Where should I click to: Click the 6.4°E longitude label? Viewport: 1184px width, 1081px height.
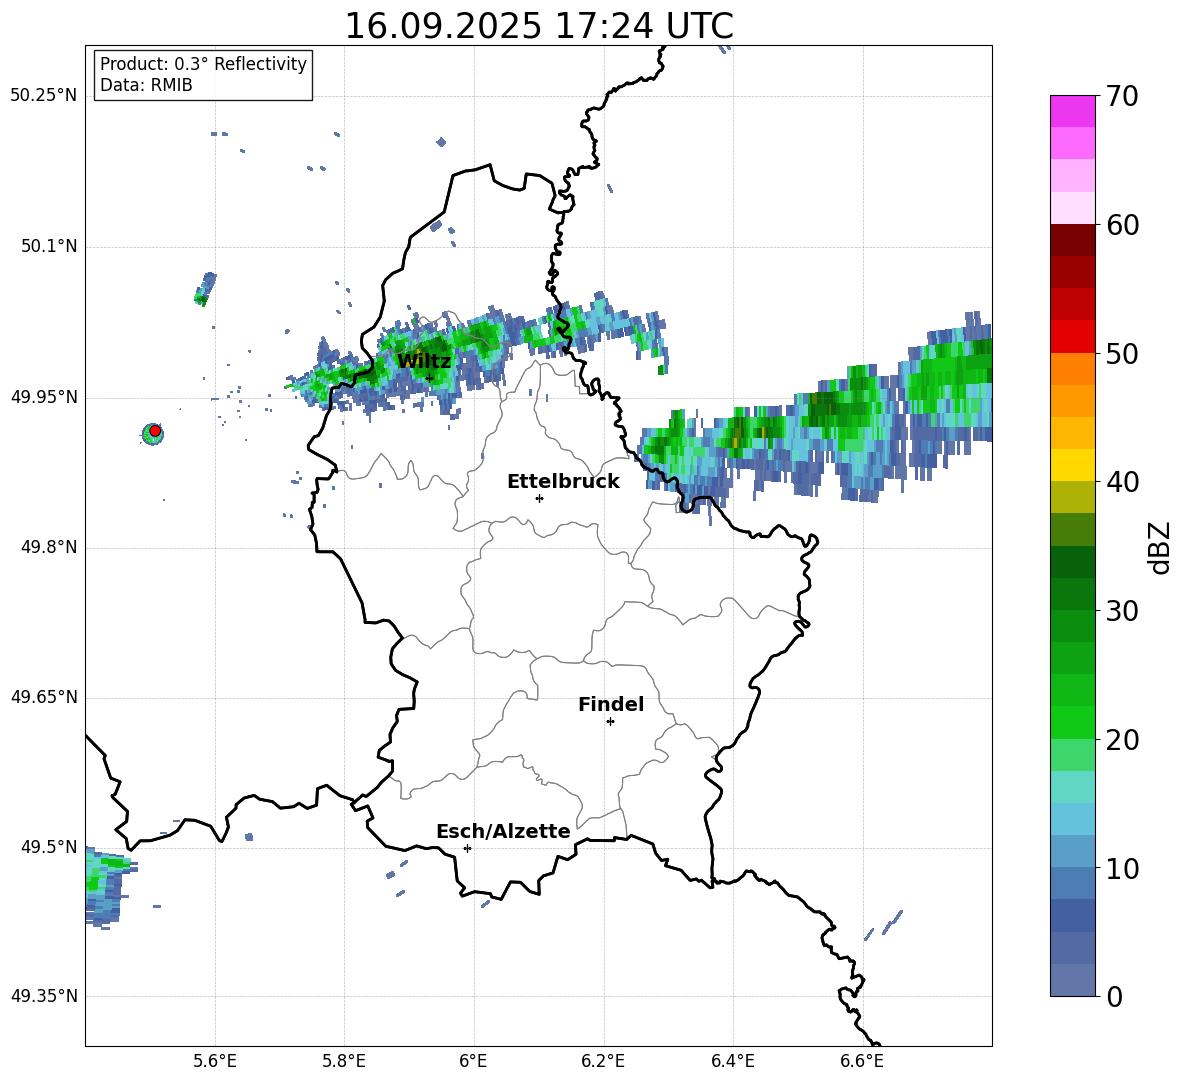pyautogui.click(x=732, y=1061)
